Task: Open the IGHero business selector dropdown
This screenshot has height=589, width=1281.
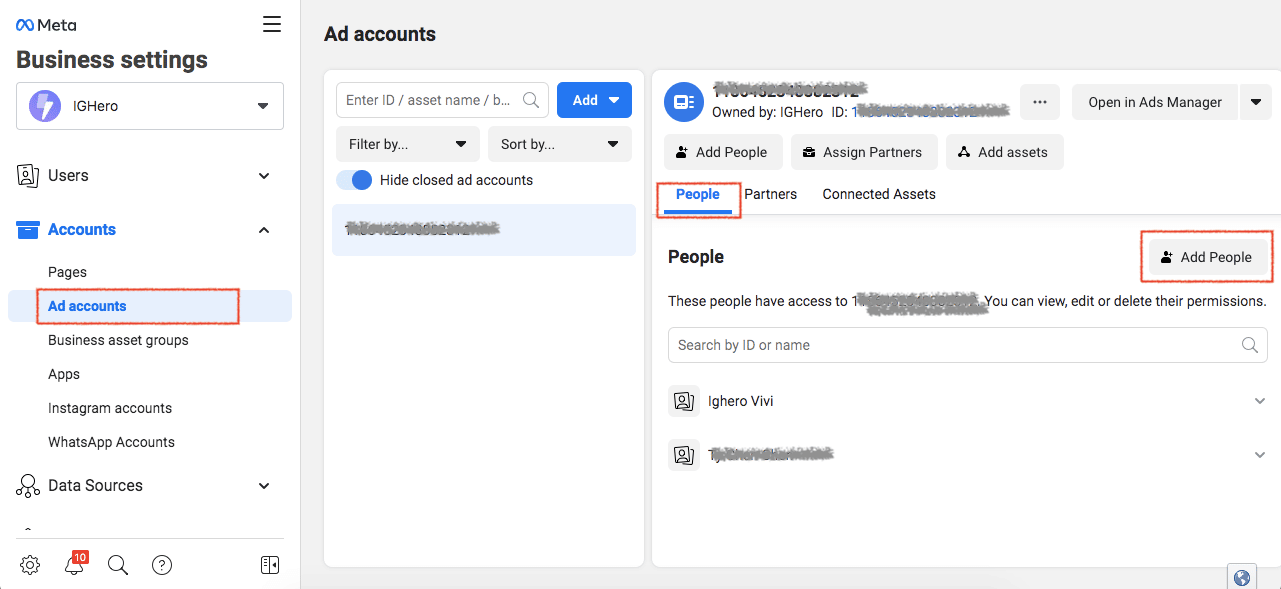Action: point(150,106)
